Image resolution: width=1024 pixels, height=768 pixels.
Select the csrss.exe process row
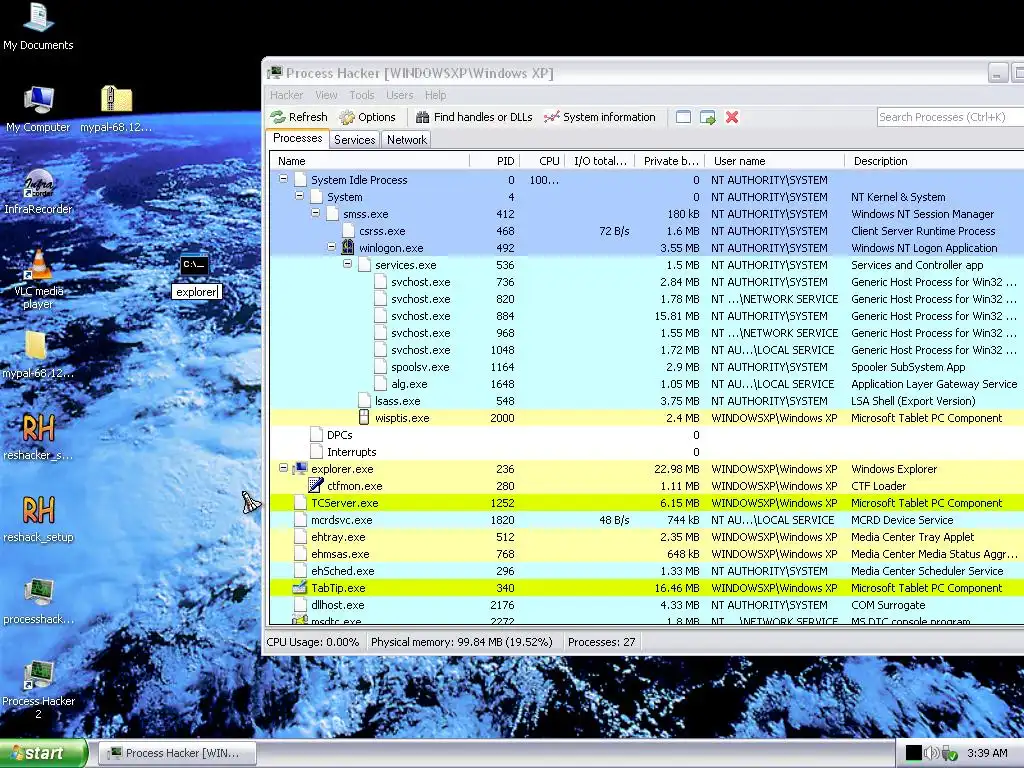pyautogui.click(x=647, y=231)
